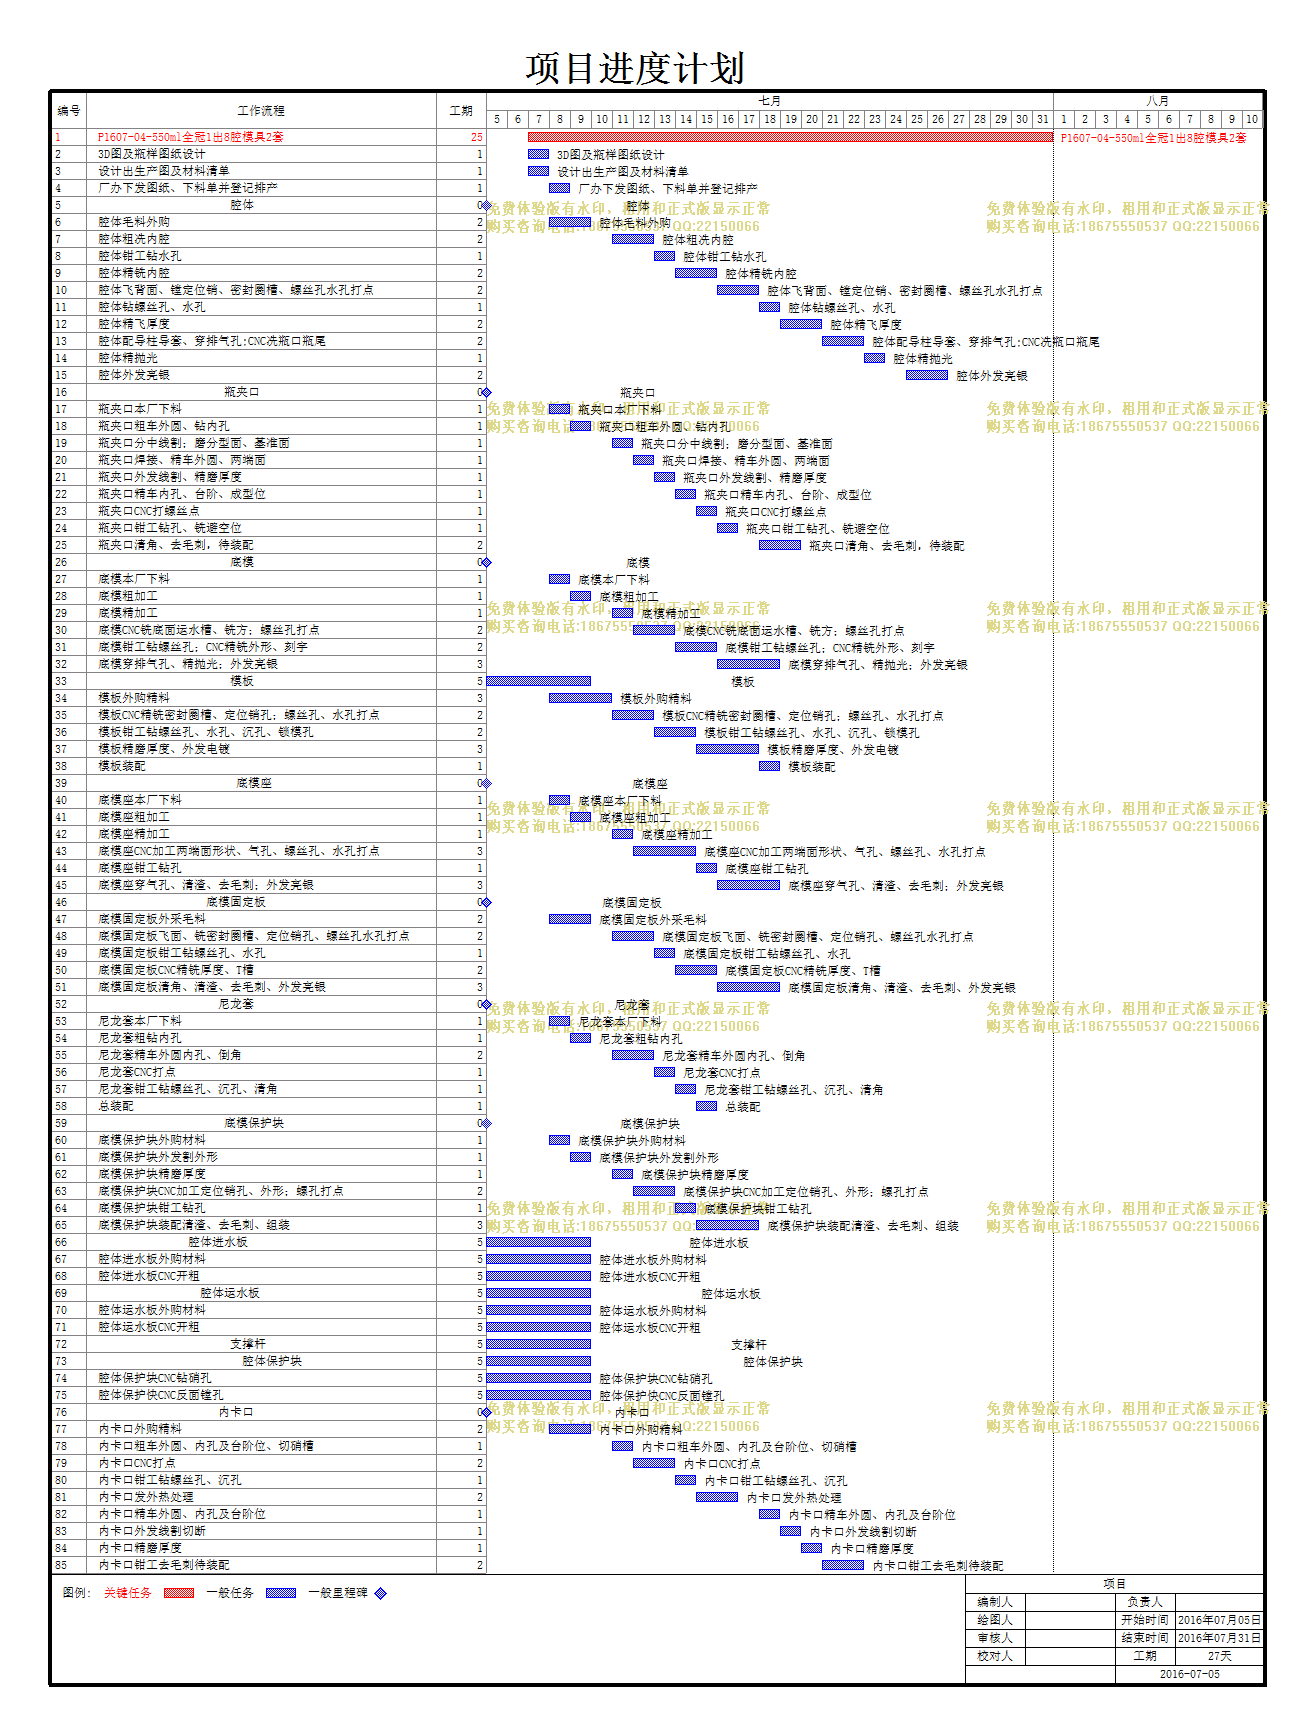Select the Gantt bar for 3D图及瓶样图纸设计
This screenshot has height=1734, width=1314.
539,154
